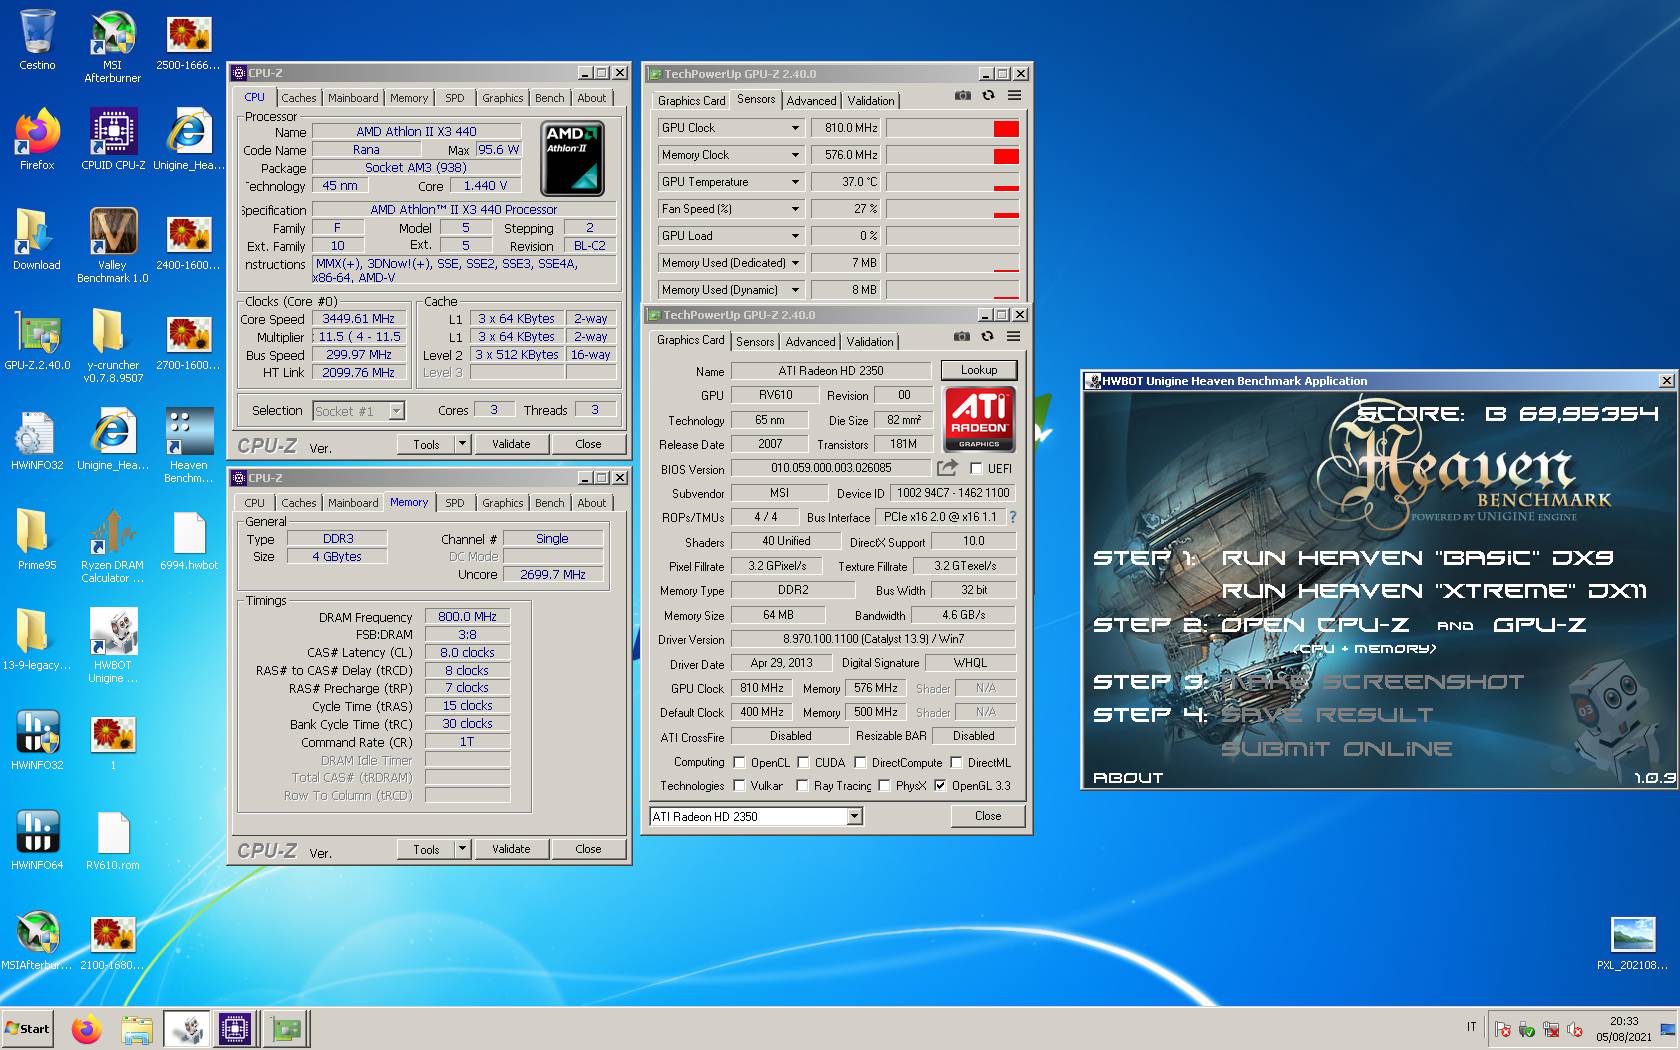
Task: Expand the Fan Speed (%) sensor dropdown
Action: (x=796, y=209)
